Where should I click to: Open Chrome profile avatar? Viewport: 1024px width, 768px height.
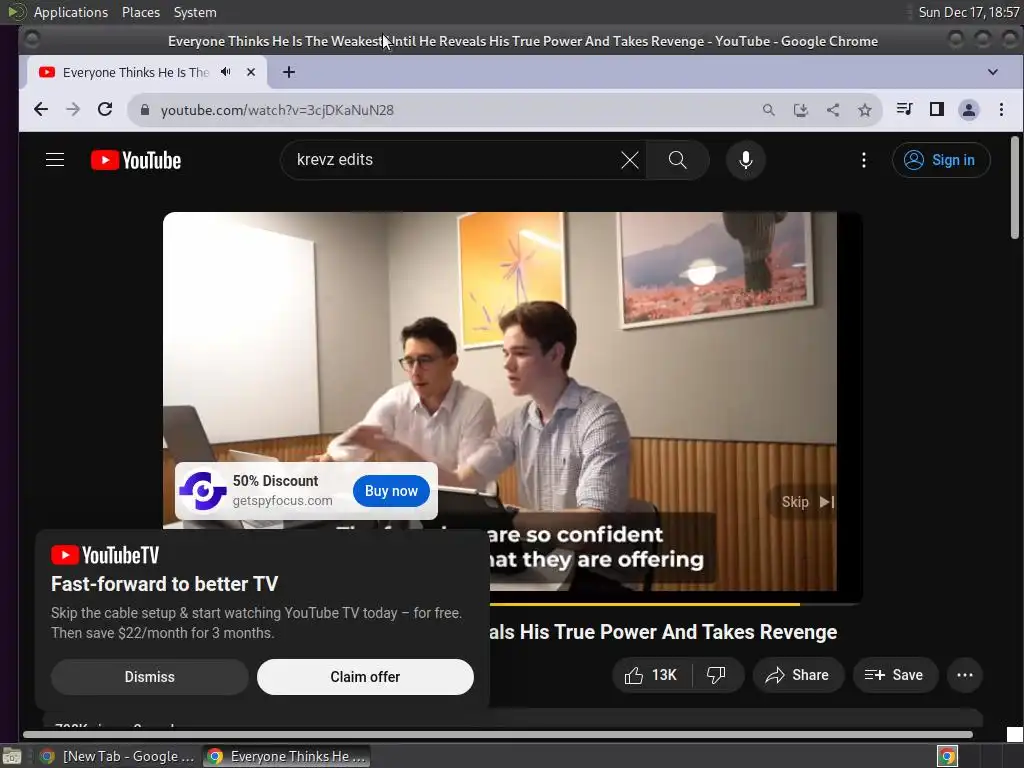click(968, 110)
